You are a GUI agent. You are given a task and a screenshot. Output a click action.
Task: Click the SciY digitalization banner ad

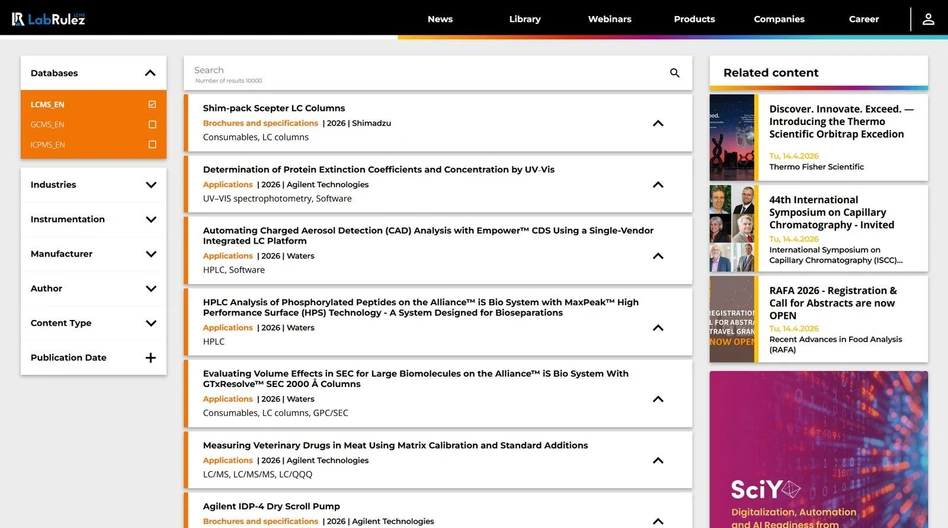tap(819, 449)
